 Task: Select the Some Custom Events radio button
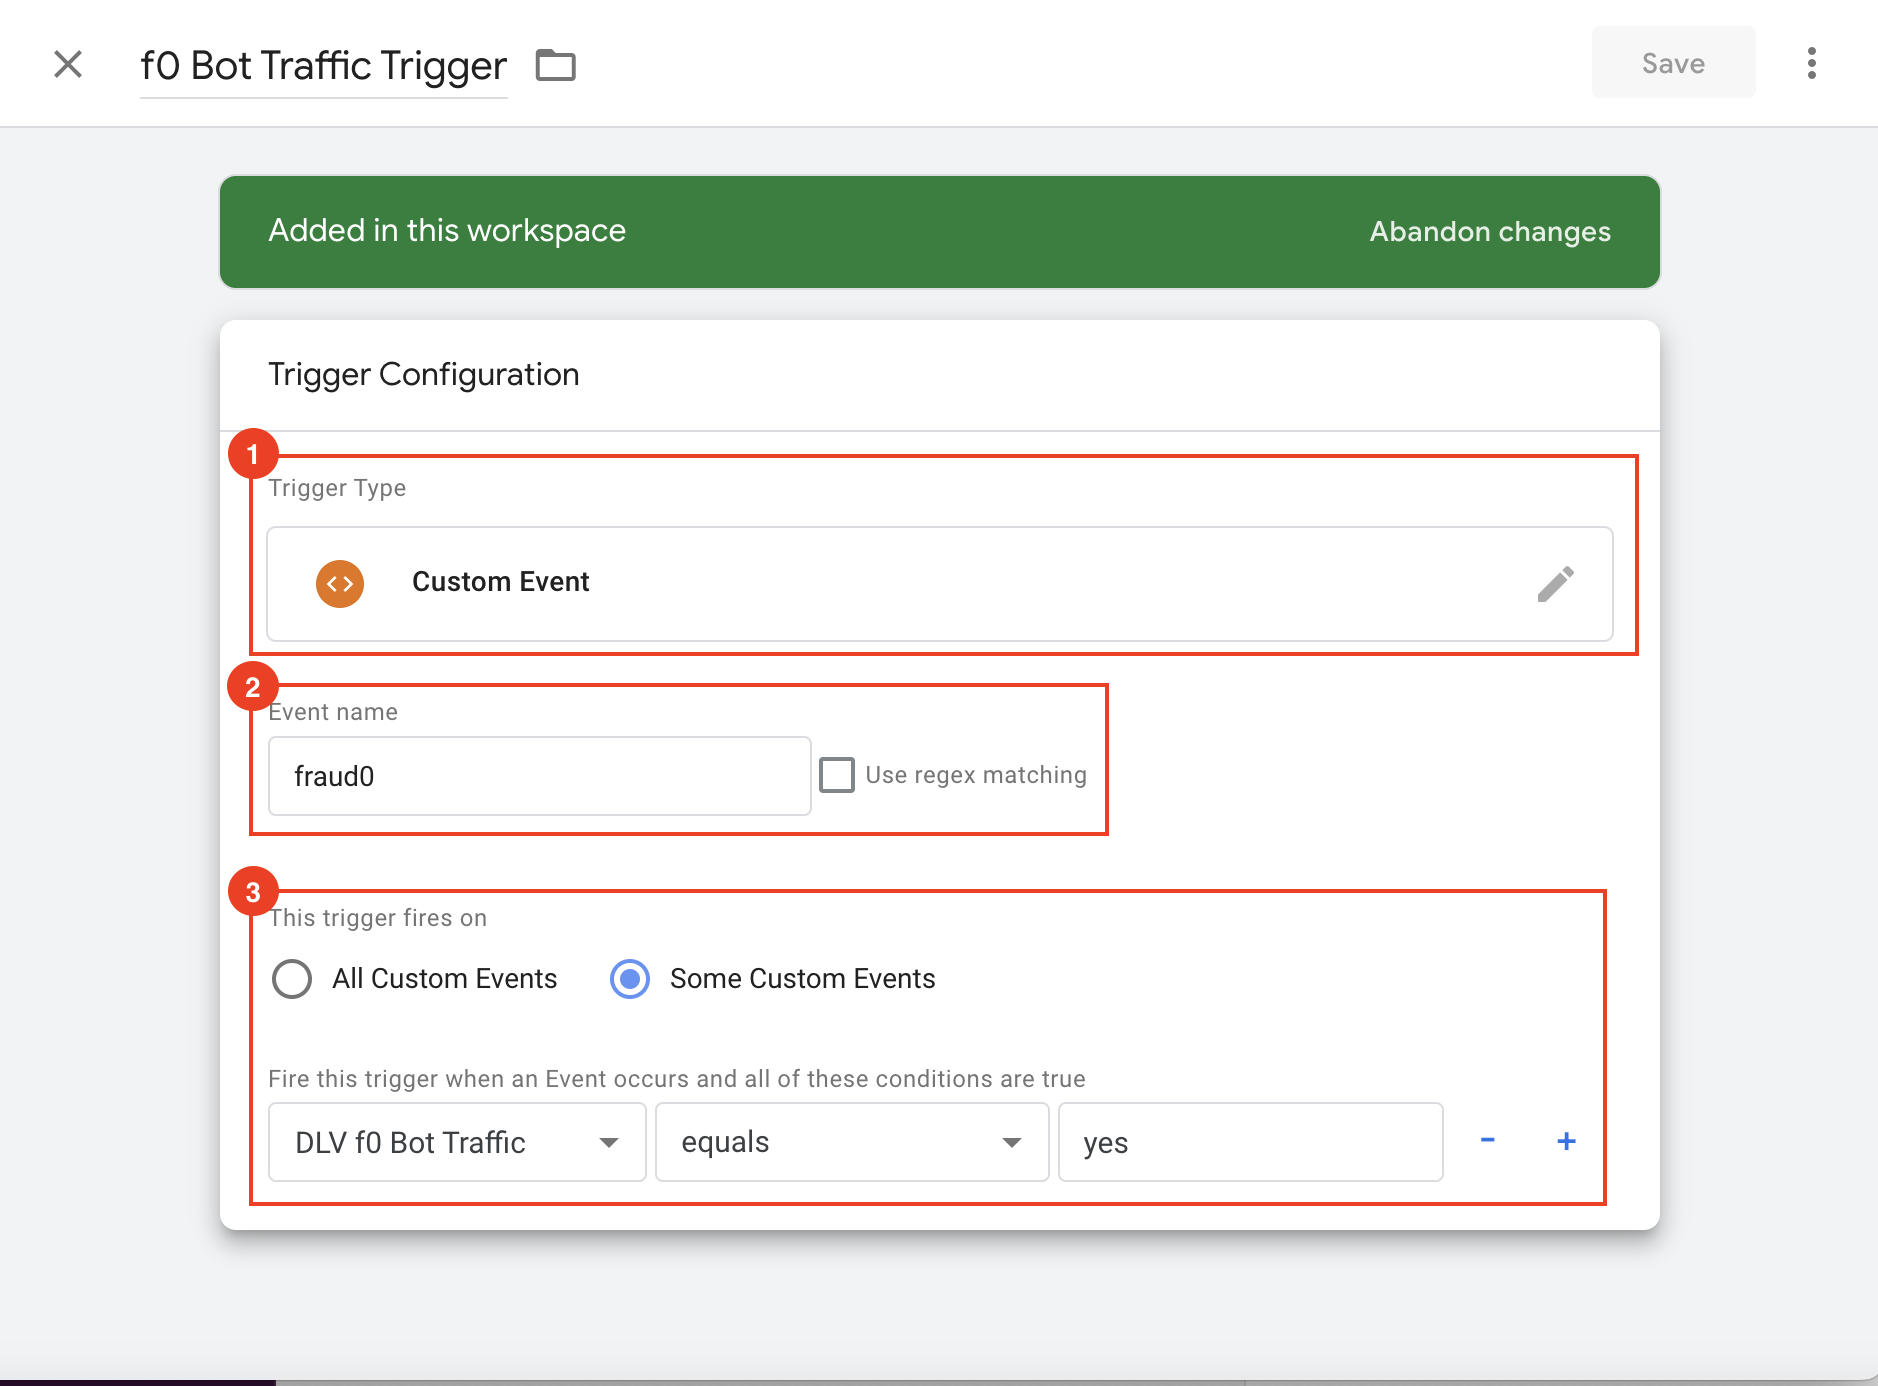pyautogui.click(x=630, y=979)
